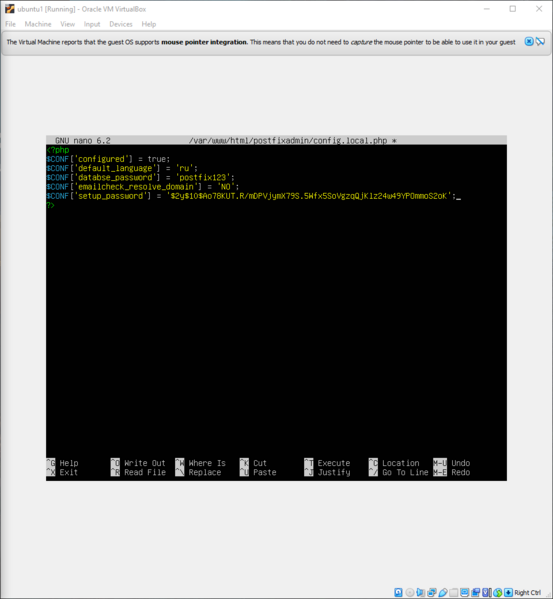This screenshot has width=553, height=599.
Task: Click the display settings status icon
Action: coord(464,593)
